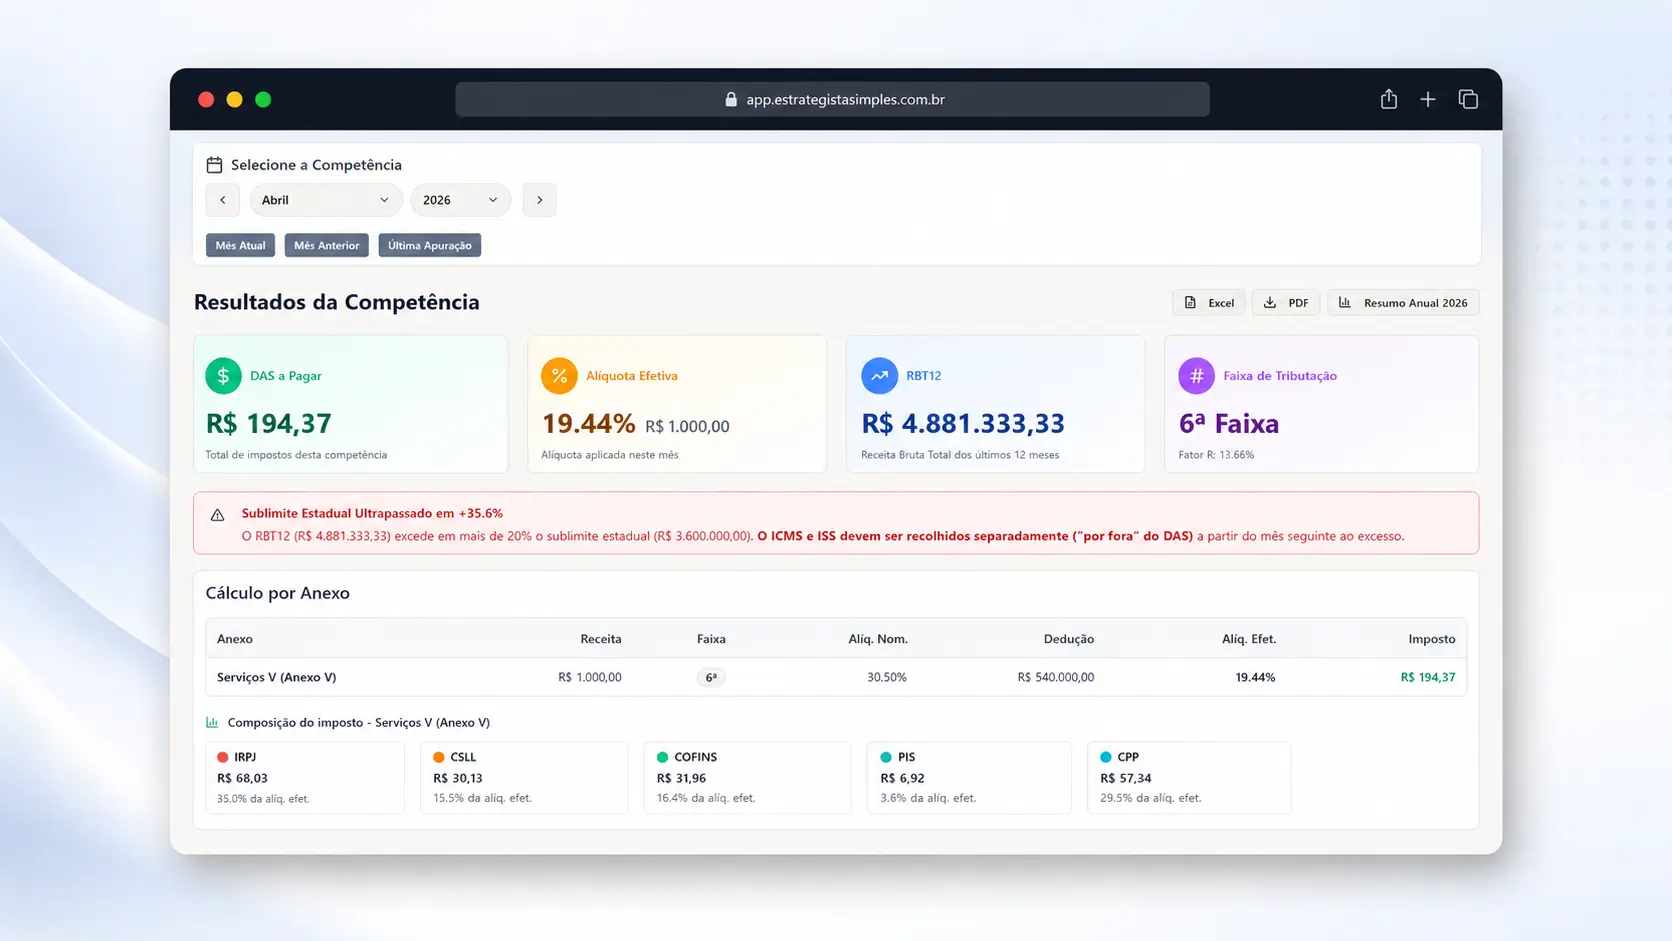1672x941 pixels.
Task: Download the PDF report
Action: click(1286, 303)
